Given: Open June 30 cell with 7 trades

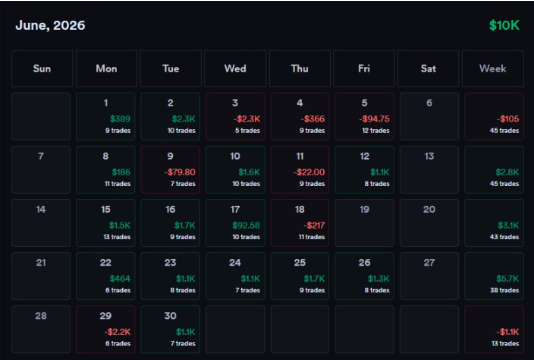Looking at the screenshot, I should pos(170,329).
